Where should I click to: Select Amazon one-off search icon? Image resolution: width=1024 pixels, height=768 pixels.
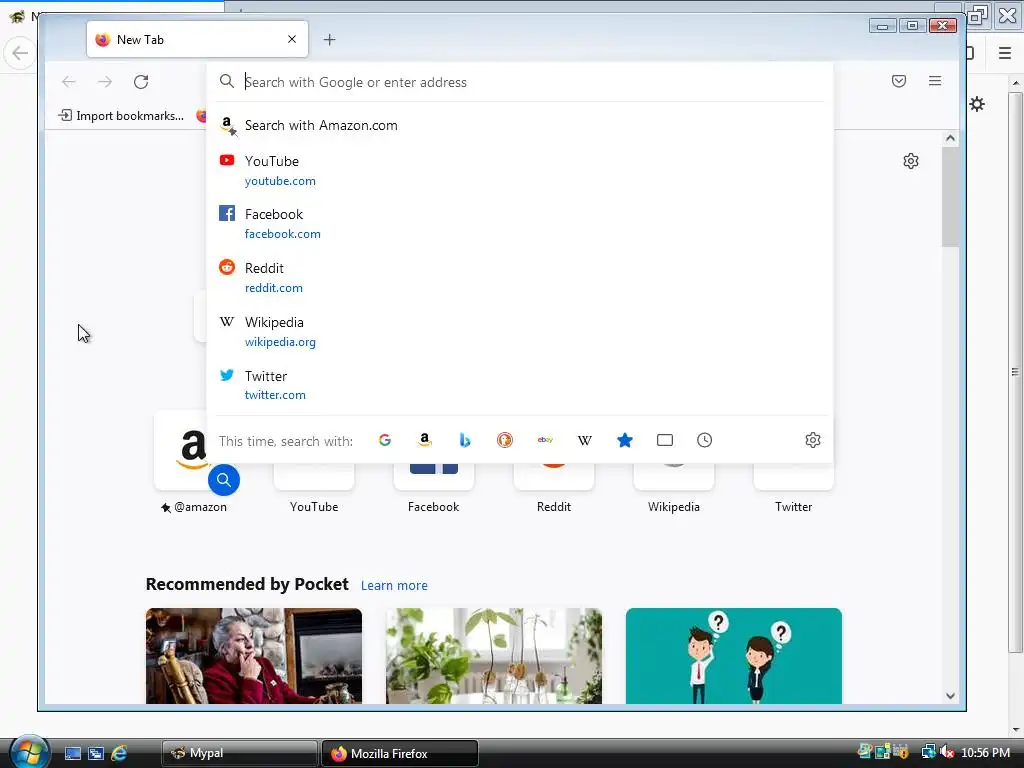[424, 440]
